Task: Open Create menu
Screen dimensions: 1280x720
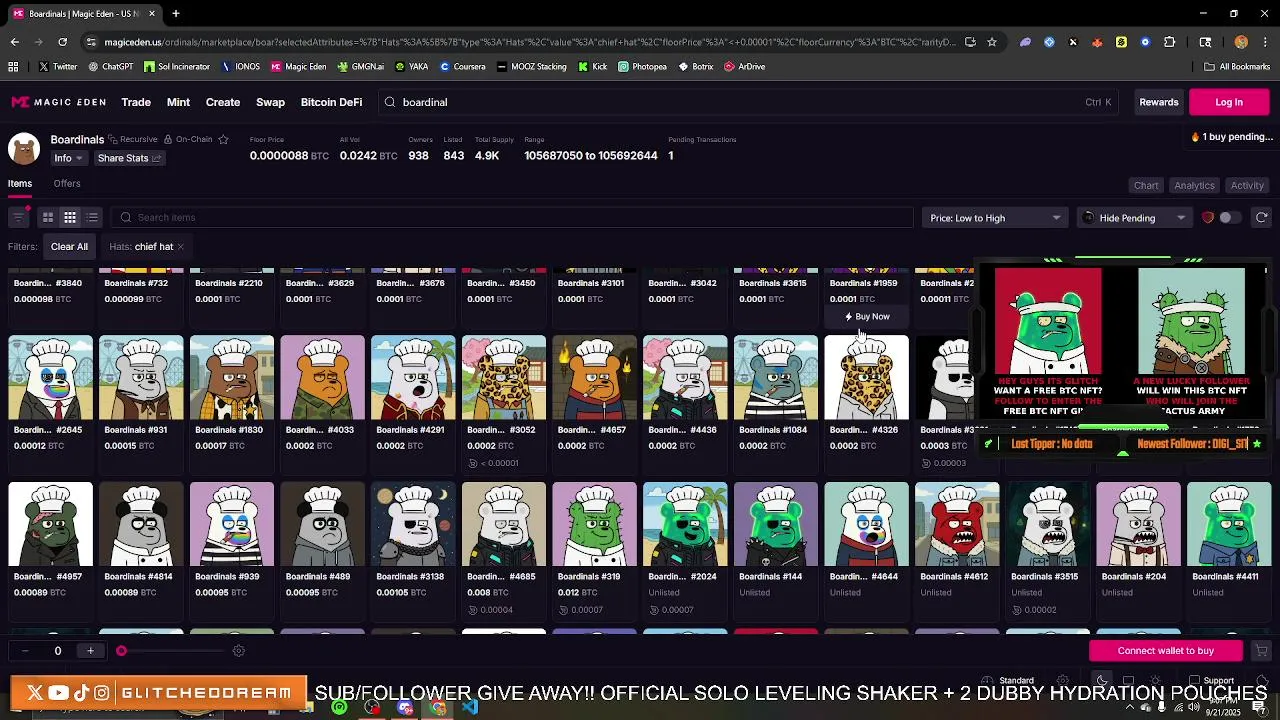Action: 223,102
